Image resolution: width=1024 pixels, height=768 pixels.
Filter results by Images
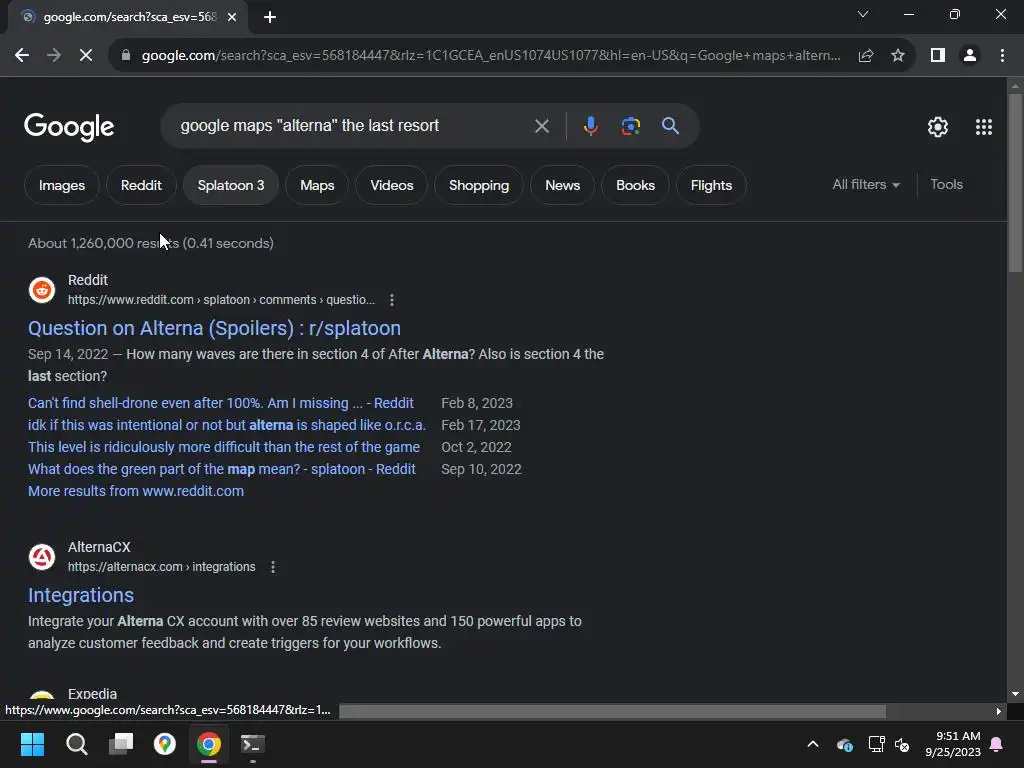click(x=62, y=185)
